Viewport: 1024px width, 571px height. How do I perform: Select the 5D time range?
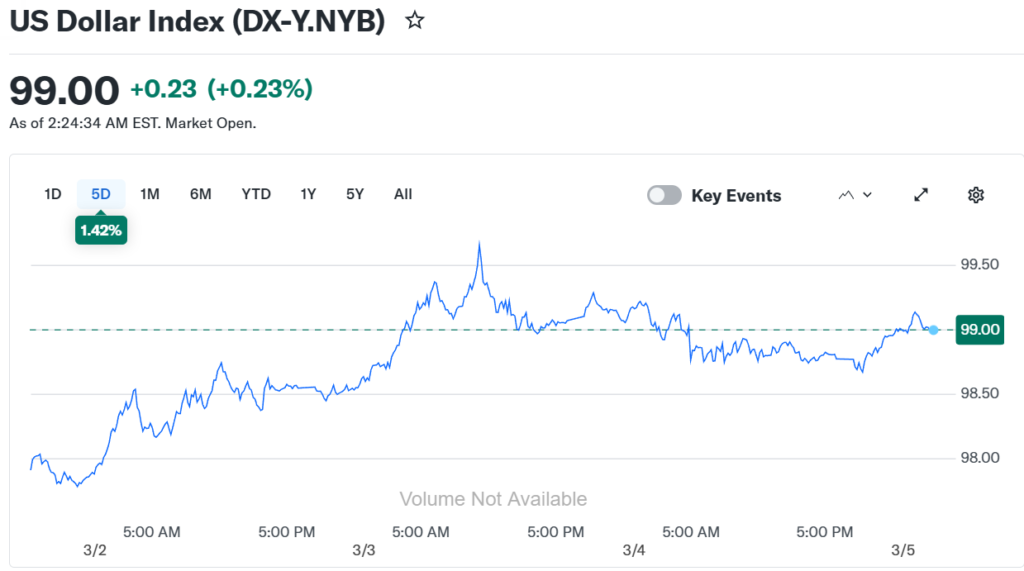coord(101,194)
